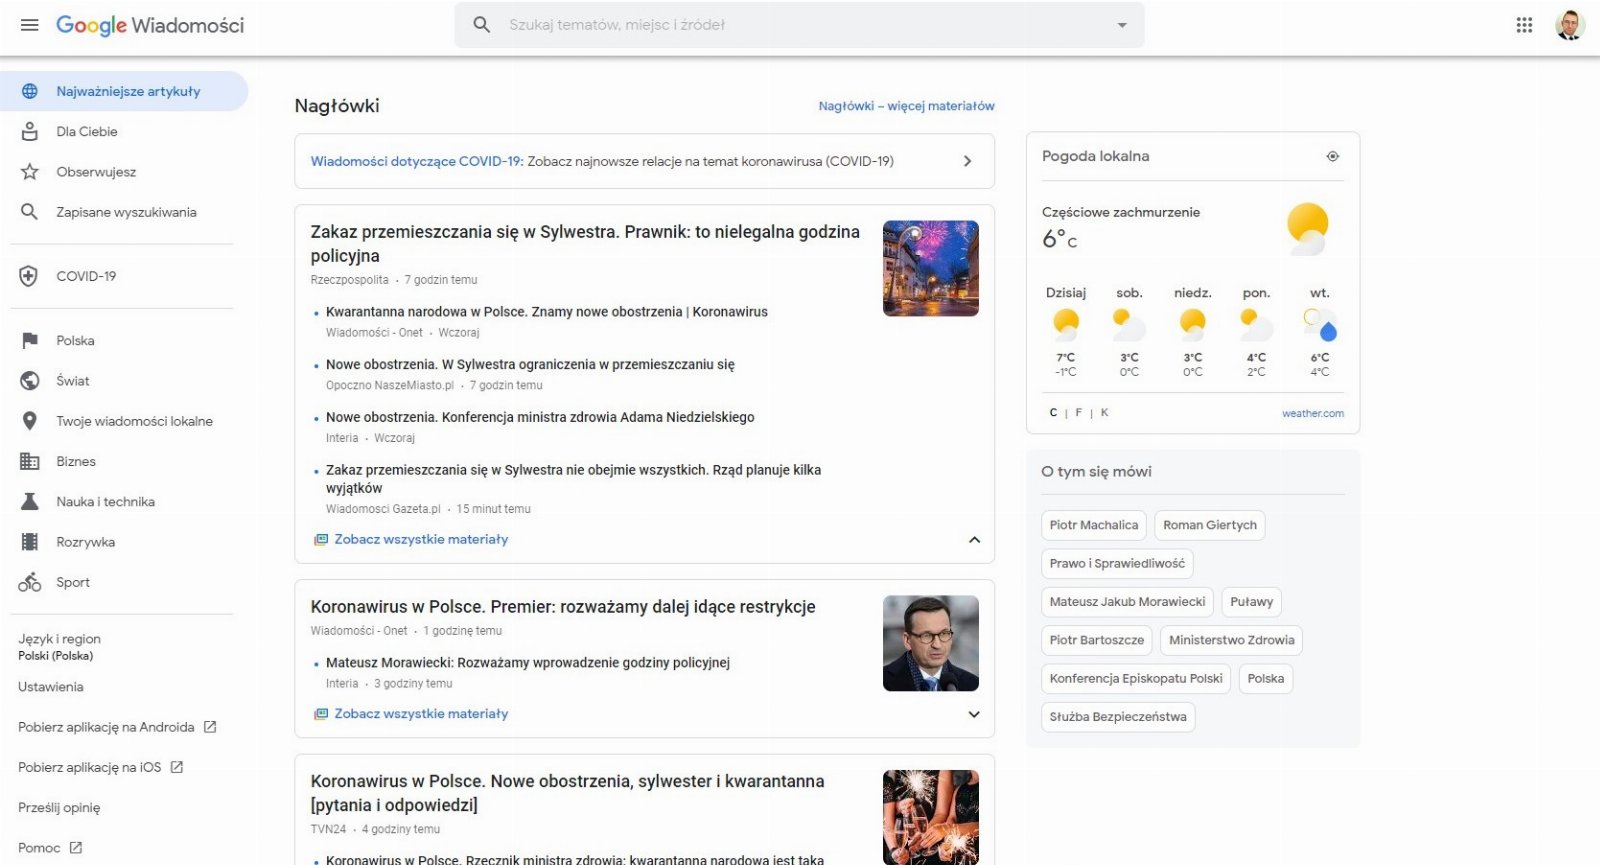Switch temperature unit to Fahrenheit
This screenshot has height=865, width=1600.
1078,413
